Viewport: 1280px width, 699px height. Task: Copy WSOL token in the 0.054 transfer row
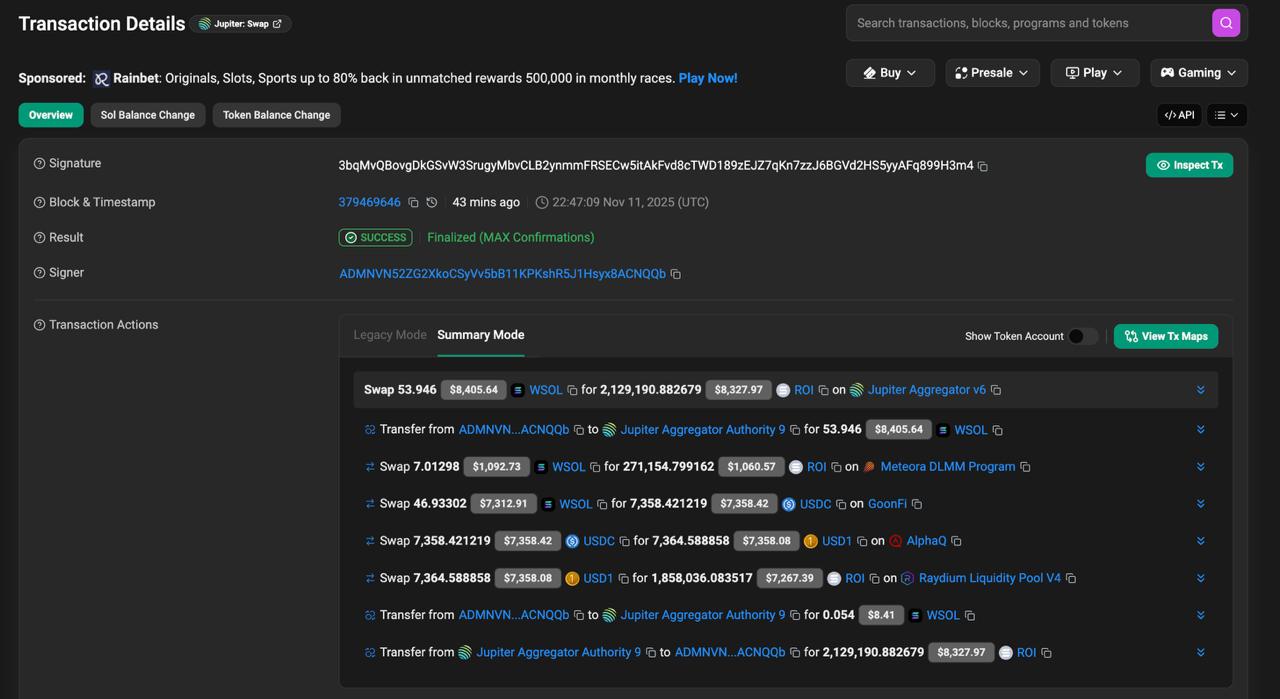[x=970, y=616]
